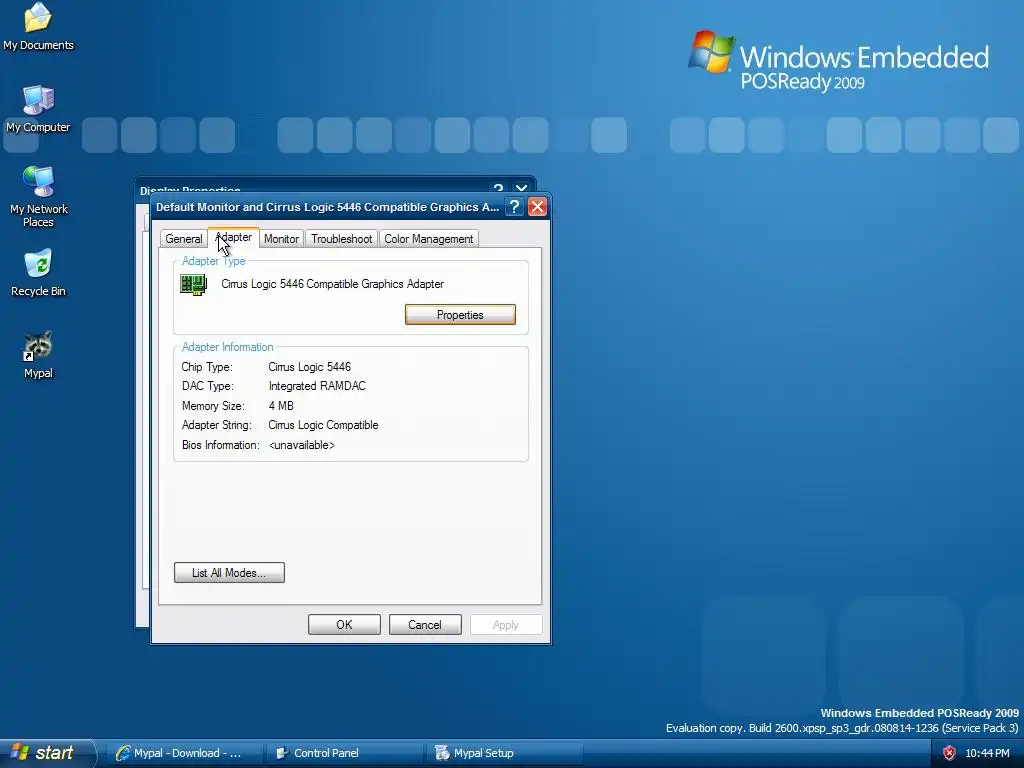The width and height of the screenshot is (1024, 768).
Task: Switch to Control Panel taskbar item
Action: (345, 753)
